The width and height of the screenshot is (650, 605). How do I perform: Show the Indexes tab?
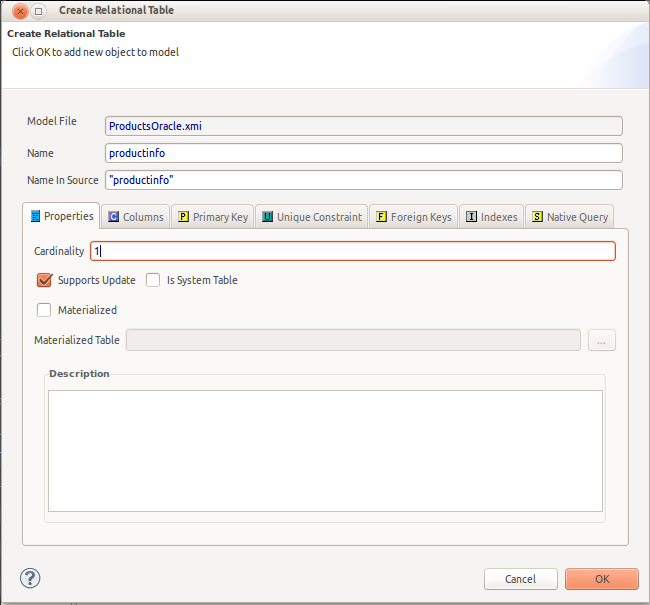click(x=492, y=216)
